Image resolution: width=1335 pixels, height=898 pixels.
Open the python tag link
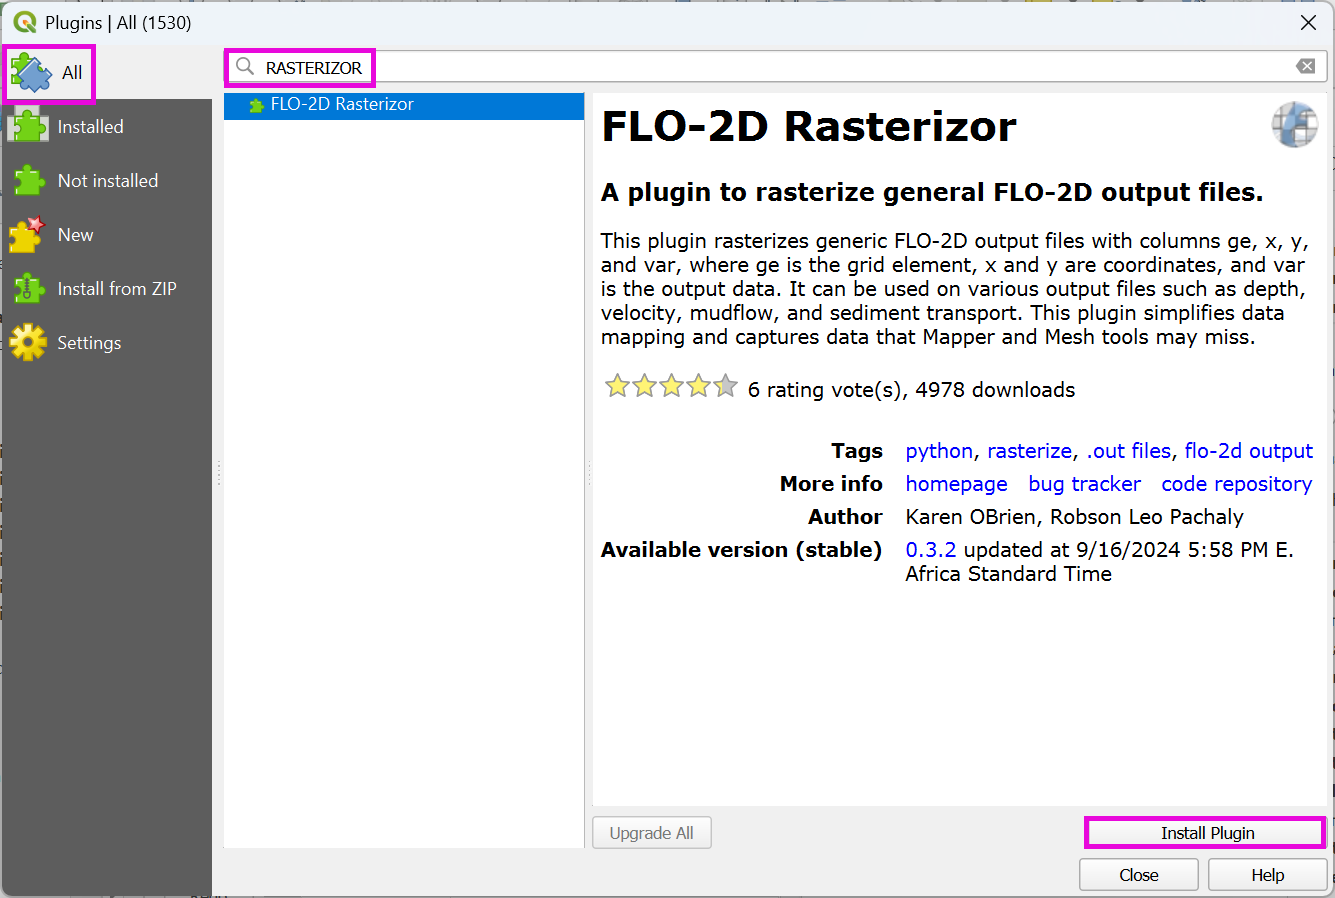pyautogui.click(x=938, y=451)
